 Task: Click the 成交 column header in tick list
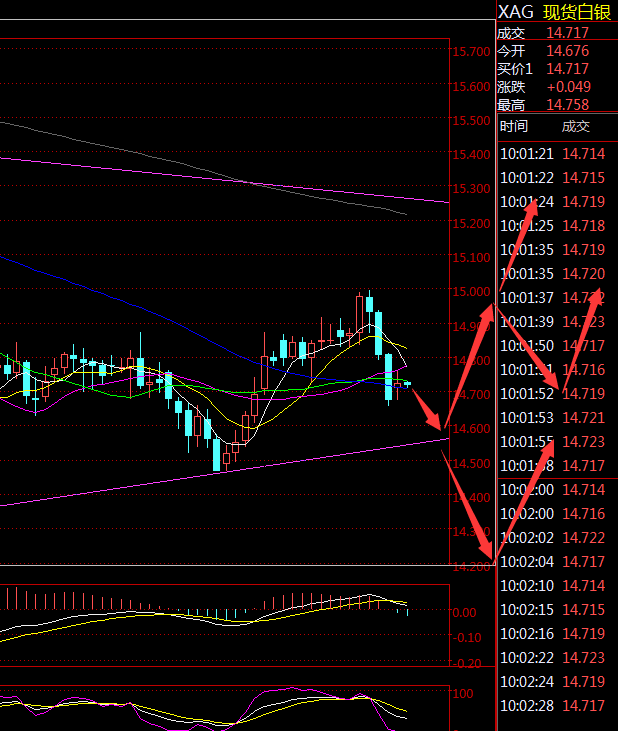pos(576,126)
